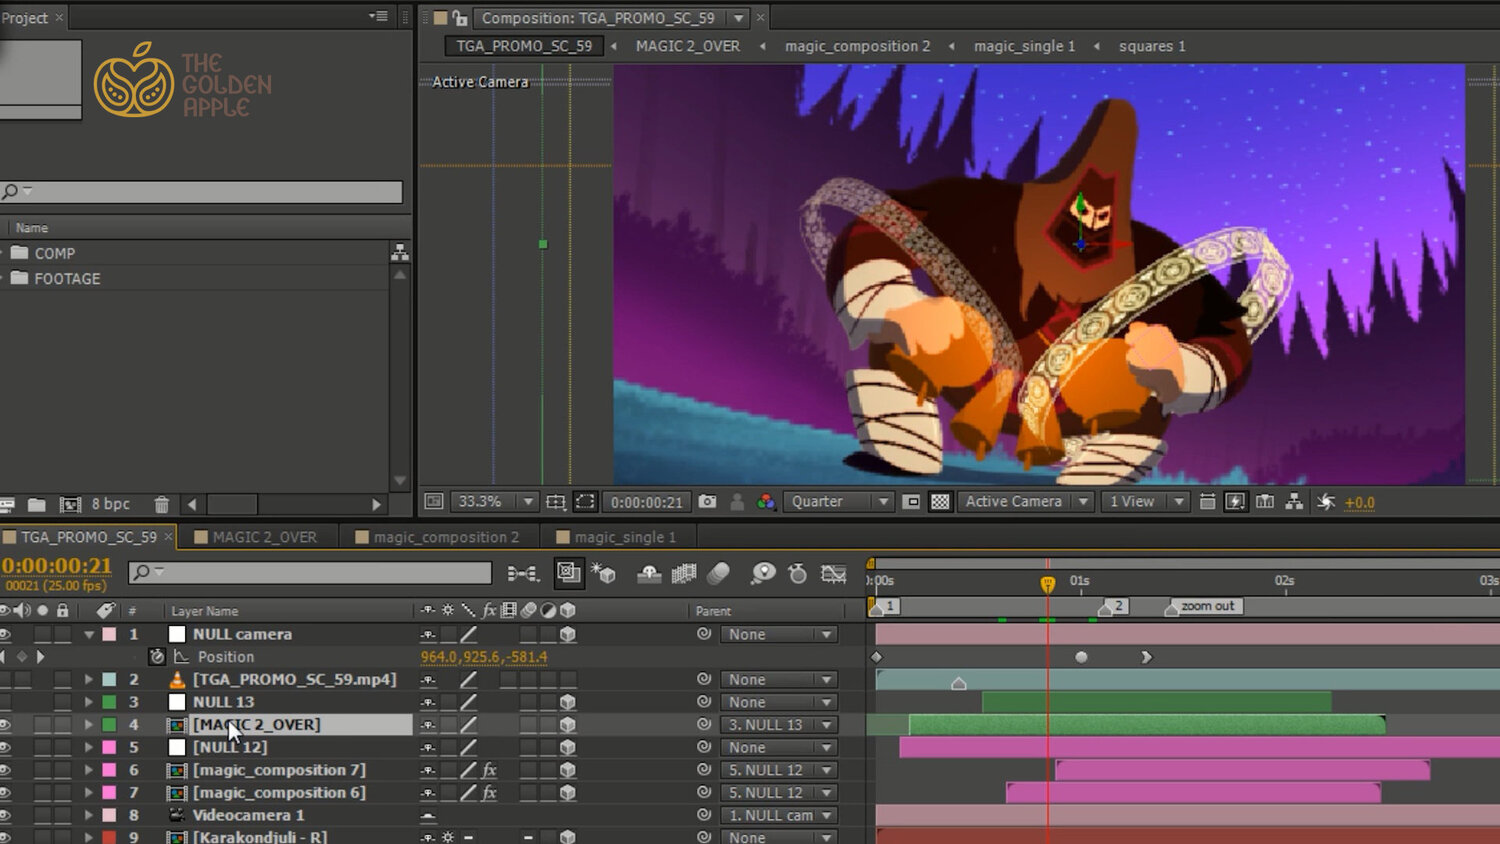Image resolution: width=1500 pixels, height=844 pixels.
Task: Create a new composition icon in Project panel
Action: pyautogui.click(x=70, y=505)
